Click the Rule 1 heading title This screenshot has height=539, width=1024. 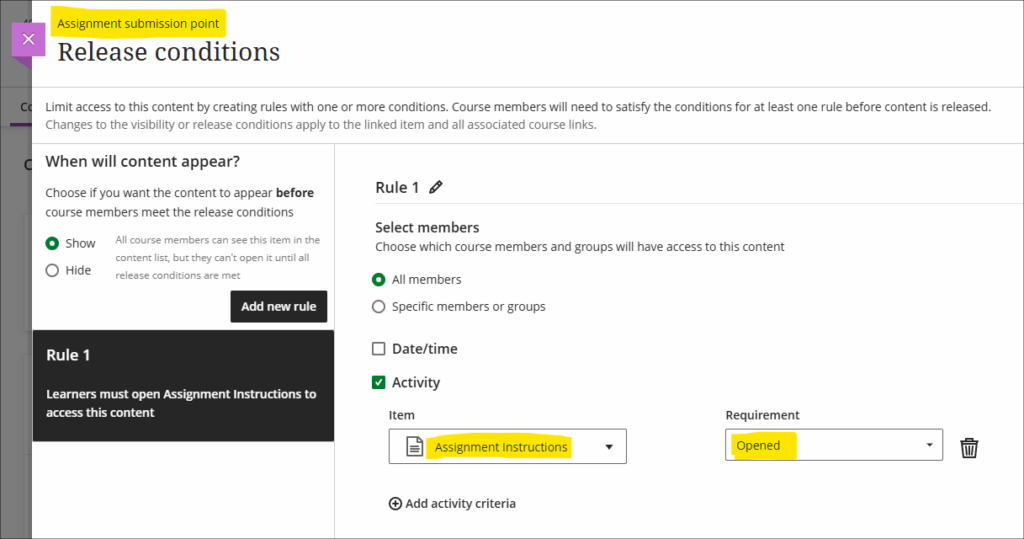397,187
